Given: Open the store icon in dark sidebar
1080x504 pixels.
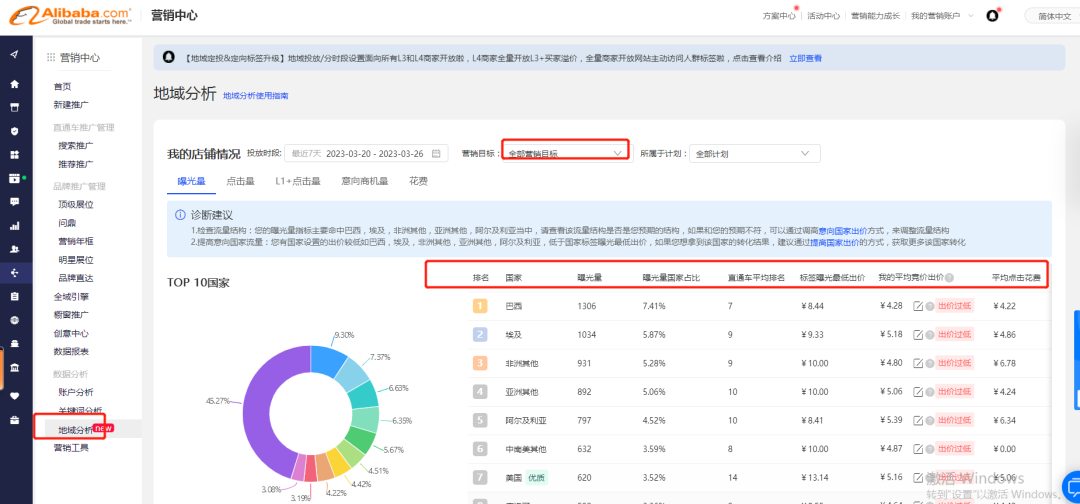Looking at the screenshot, I should tap(14, 107).
